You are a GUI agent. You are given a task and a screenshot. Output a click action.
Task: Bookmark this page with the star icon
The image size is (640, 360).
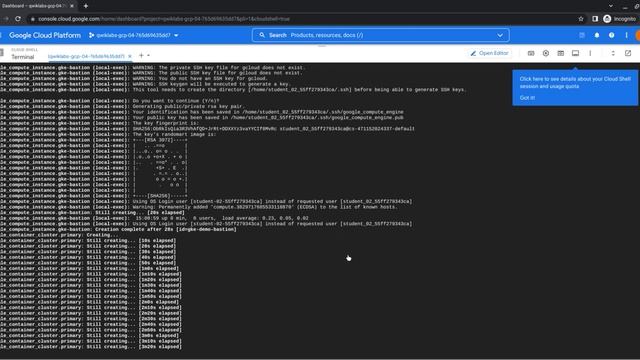pyautogui.click(x=581, y=19)
